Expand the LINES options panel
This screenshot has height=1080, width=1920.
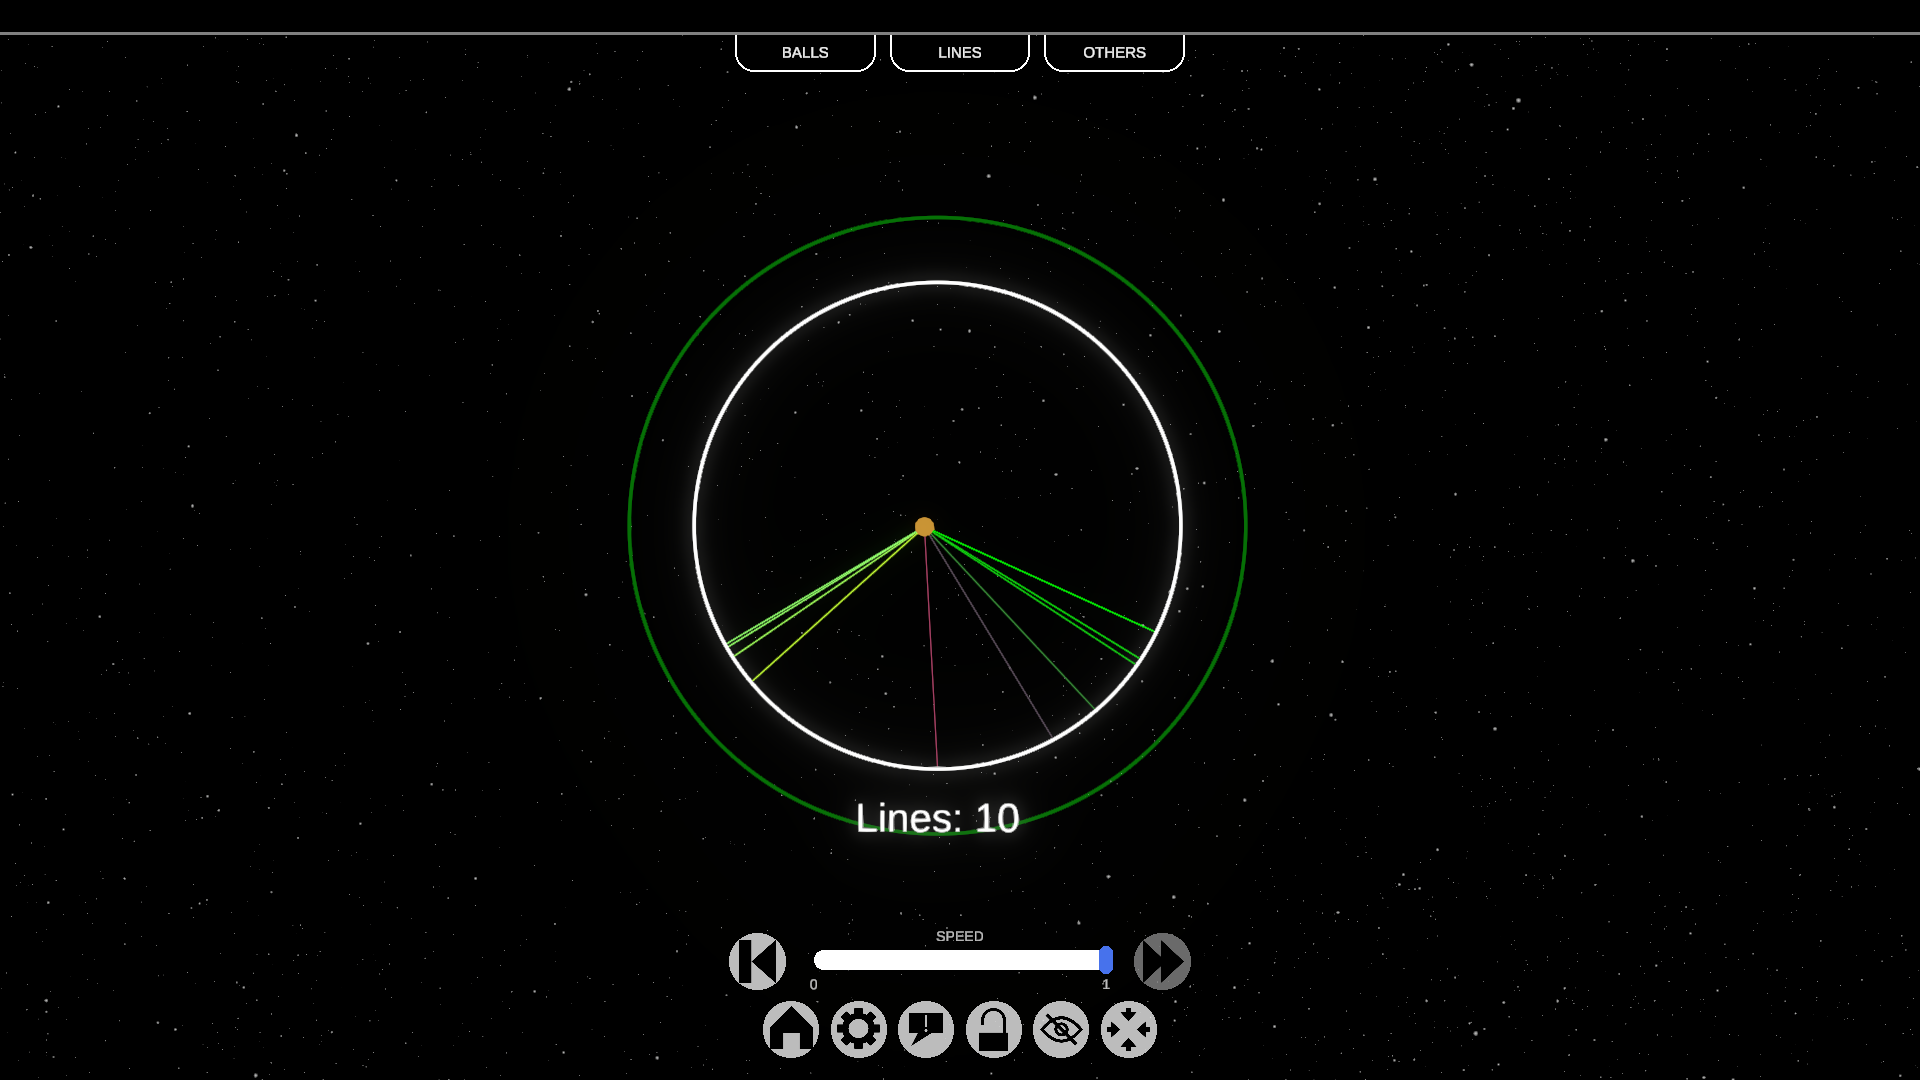pos(959,52)
